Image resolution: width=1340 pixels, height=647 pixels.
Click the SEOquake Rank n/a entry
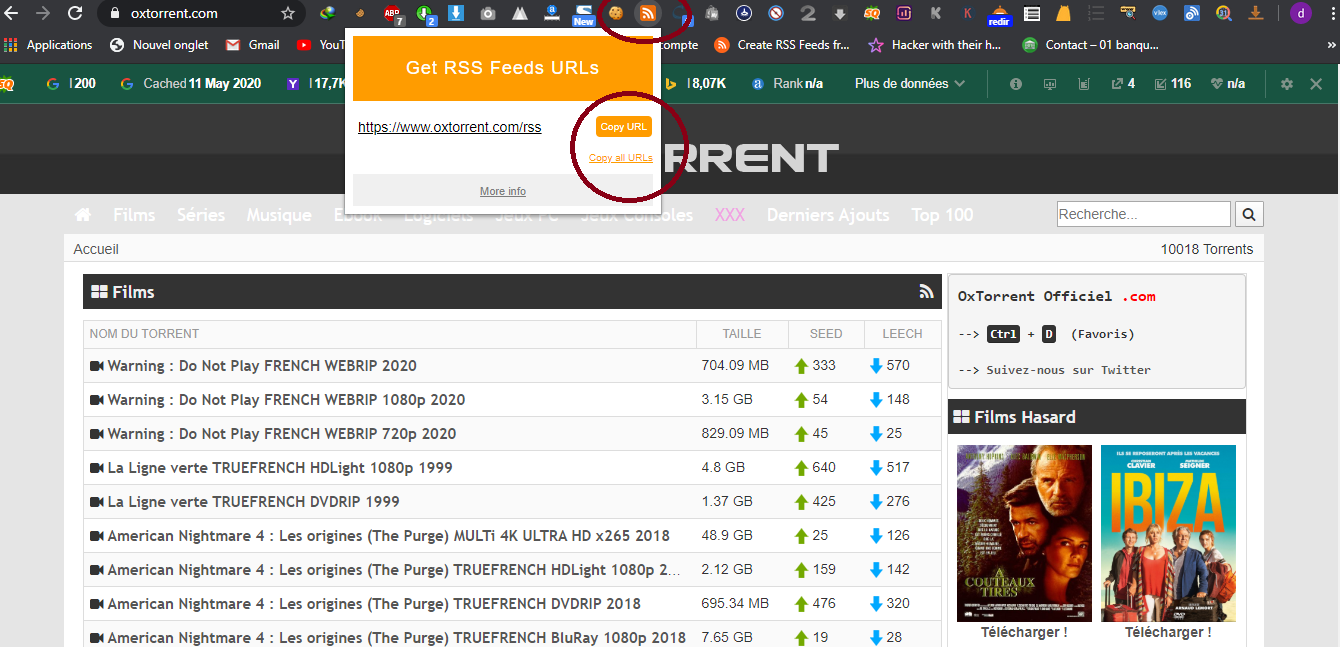pos(787,84)
